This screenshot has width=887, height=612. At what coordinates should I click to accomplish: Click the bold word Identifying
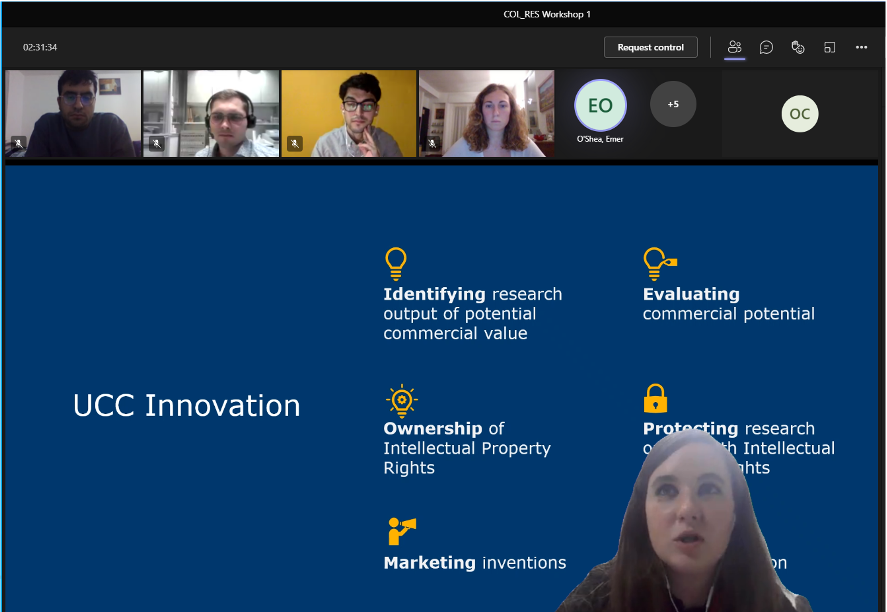[434, 294]
